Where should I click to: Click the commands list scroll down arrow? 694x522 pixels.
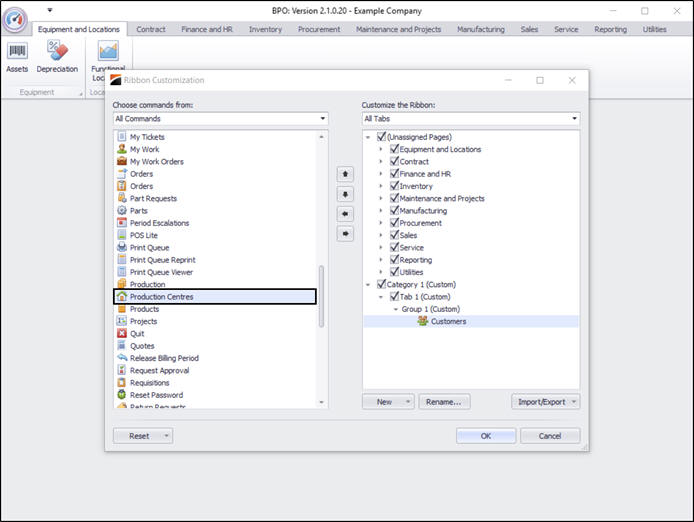[321, 402]
